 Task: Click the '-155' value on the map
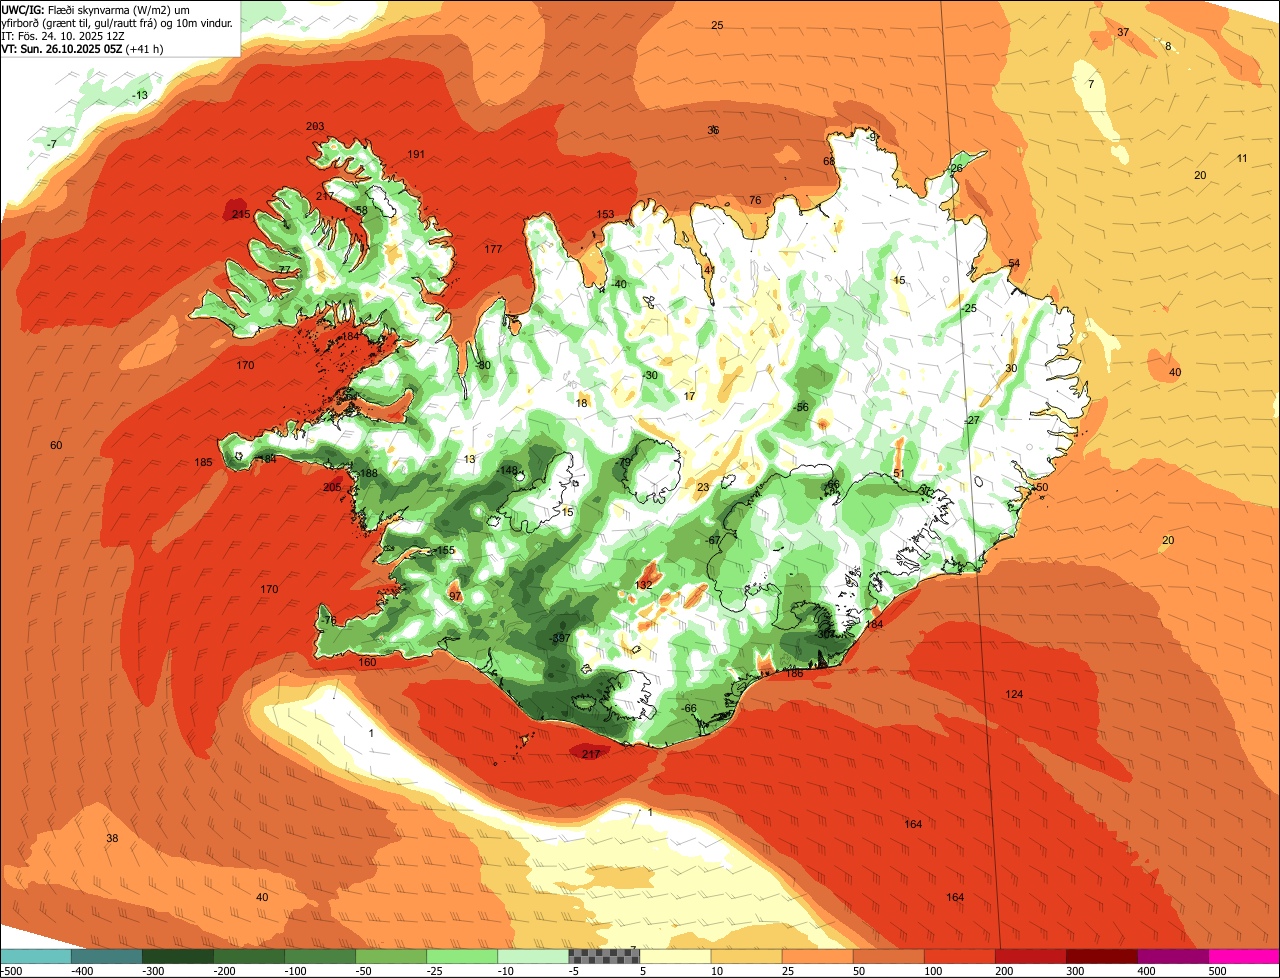444,551
